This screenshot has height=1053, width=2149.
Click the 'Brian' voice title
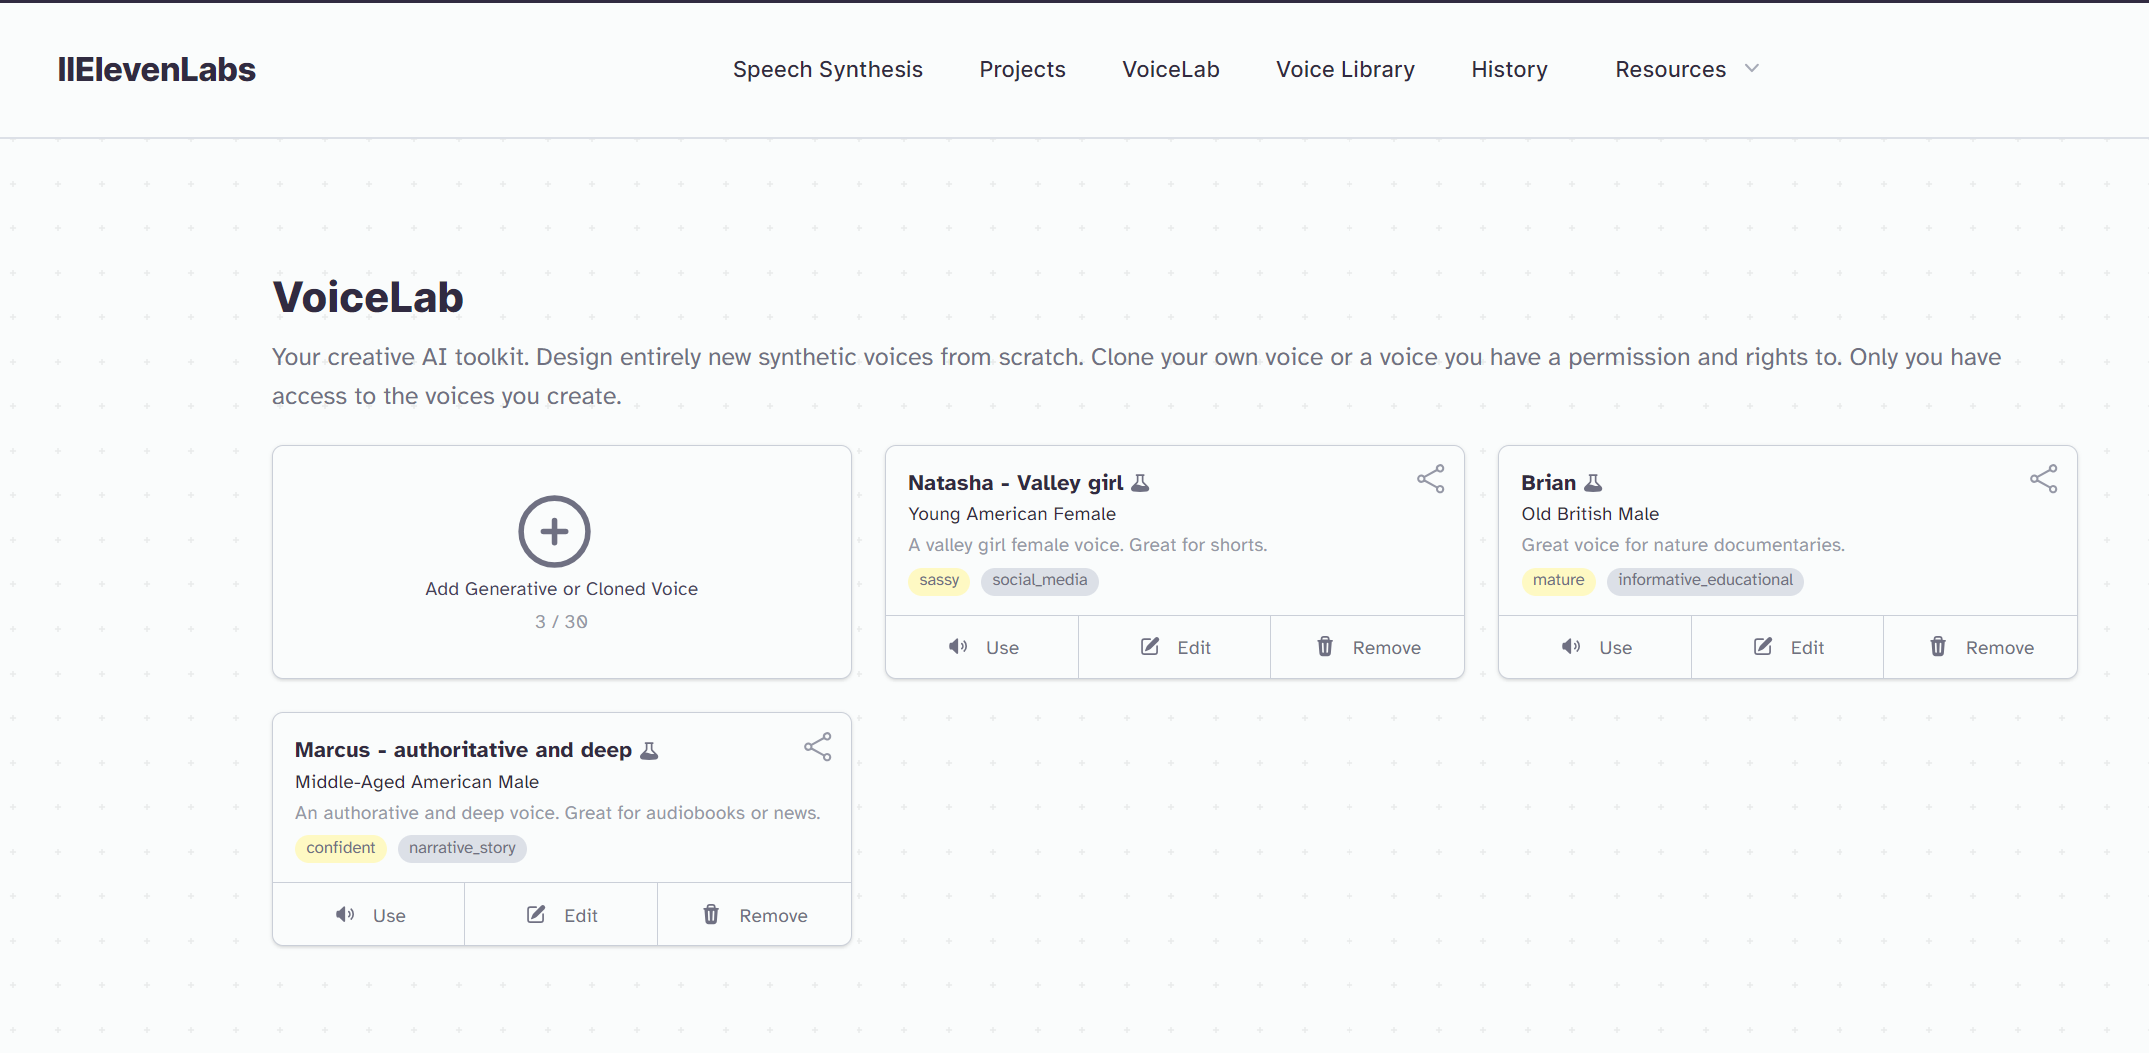(1548, 483)
